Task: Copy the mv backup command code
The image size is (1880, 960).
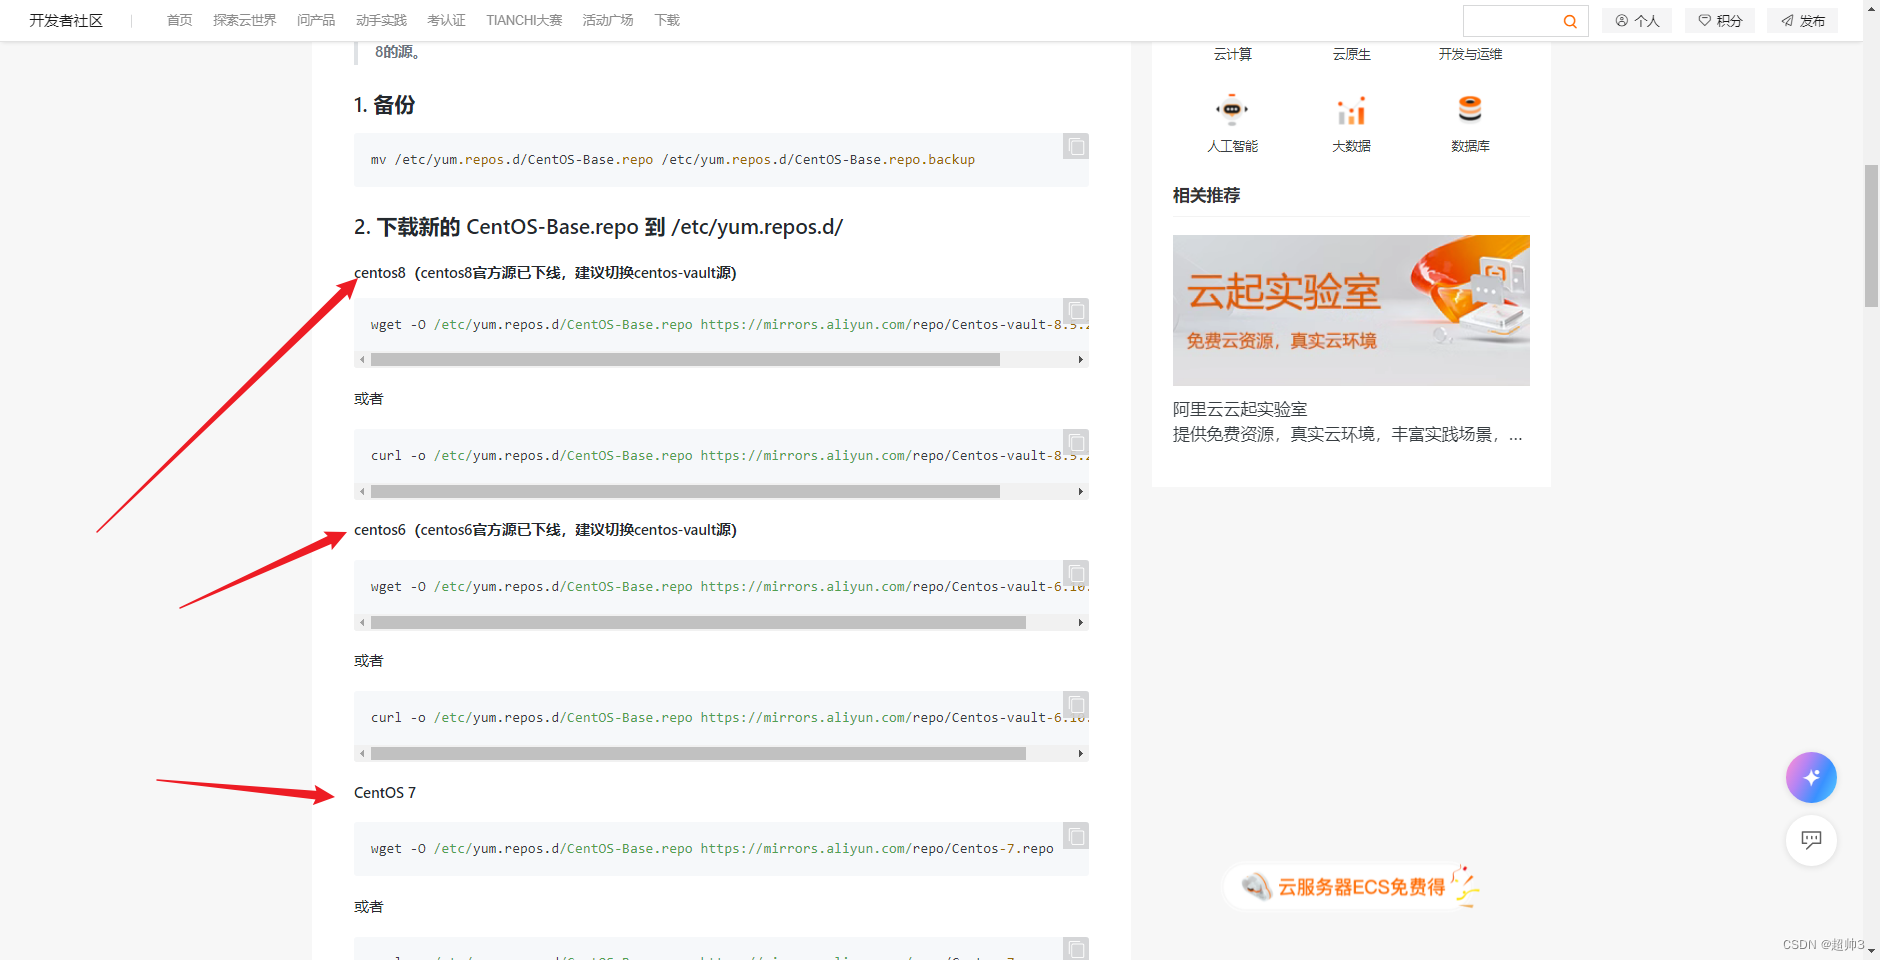Action: pyautogui.click(x=1076, y=147)
